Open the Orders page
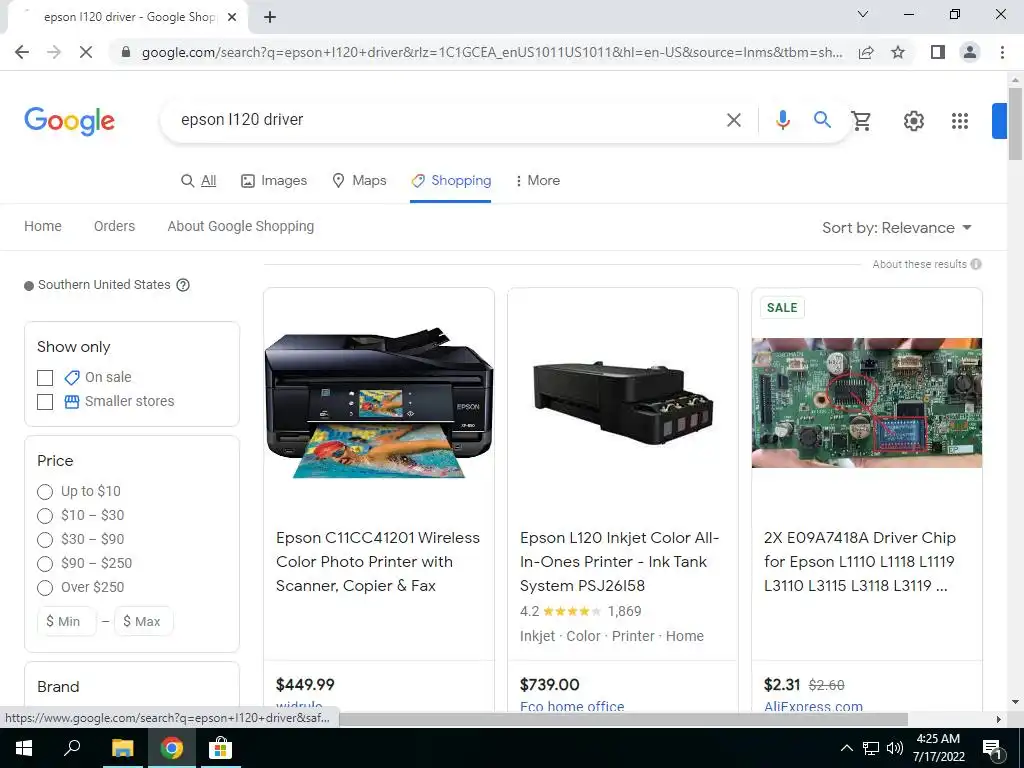The image size is (1024, 768). point(114,226)
